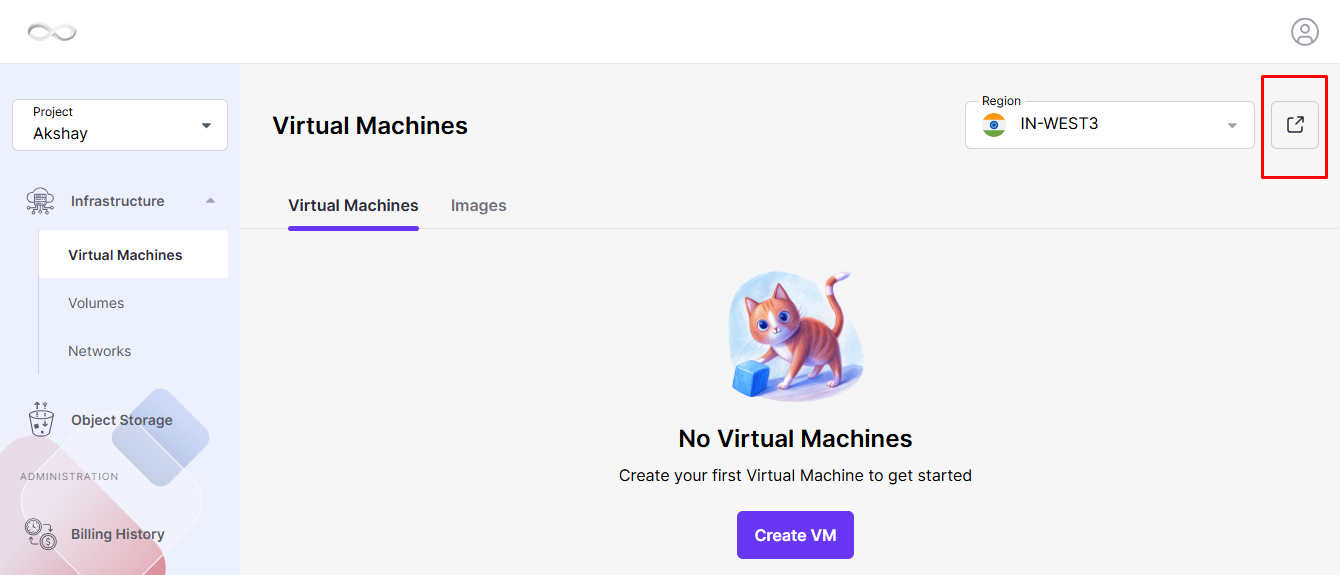Open the Object Storage menu item
Viewport: 1340px width, 575px height.
[x=120, y=420]
